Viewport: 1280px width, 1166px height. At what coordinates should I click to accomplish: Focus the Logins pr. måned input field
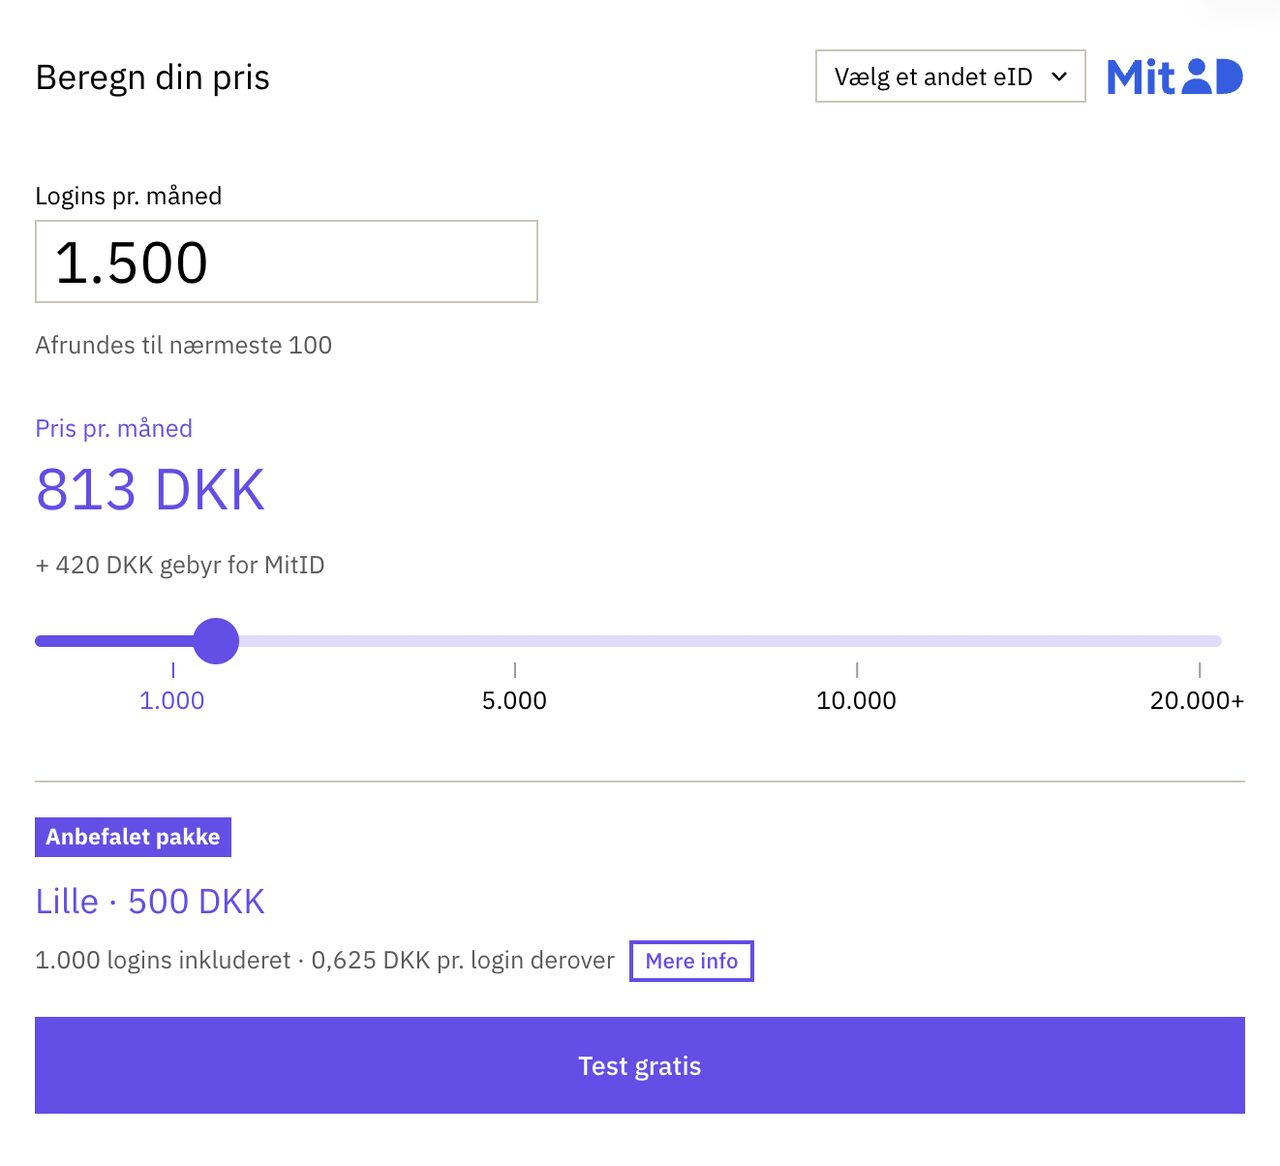click(286, 261)
